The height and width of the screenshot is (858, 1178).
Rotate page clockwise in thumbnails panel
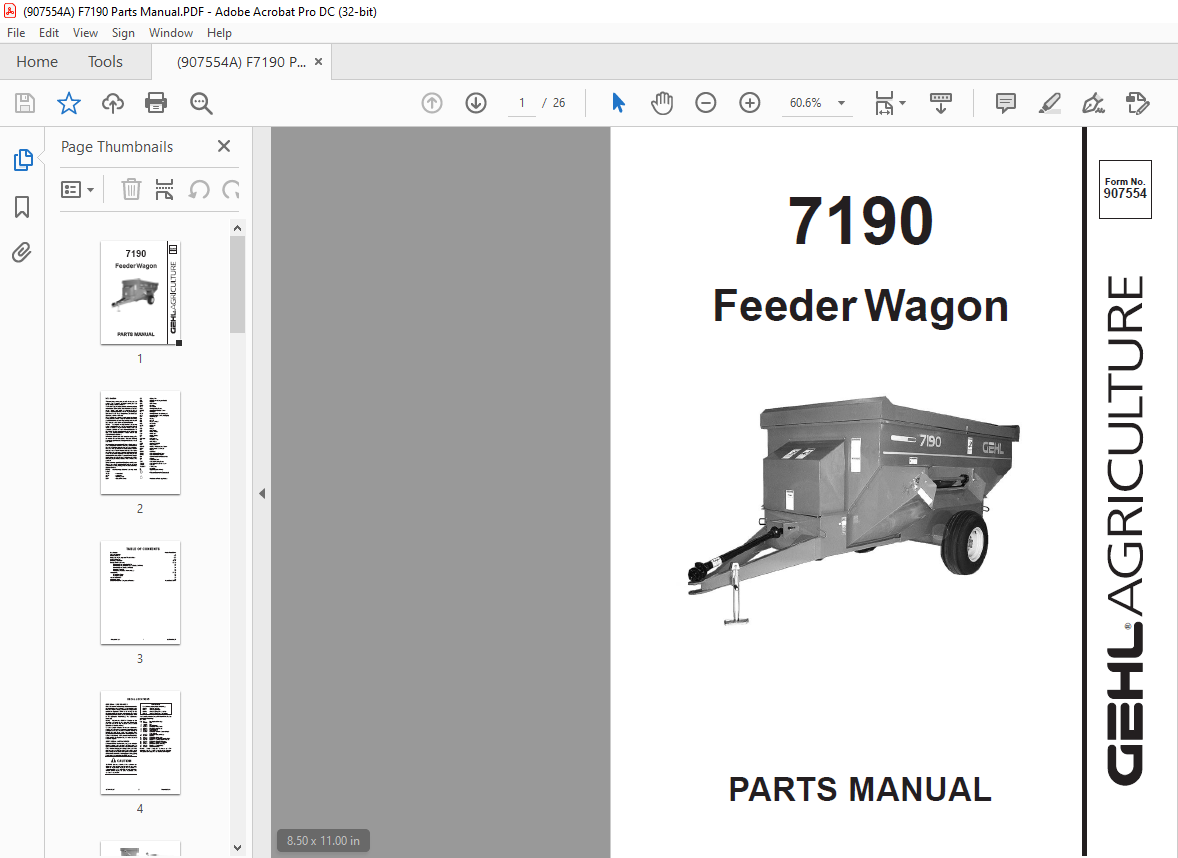click(x=231, y=189)
